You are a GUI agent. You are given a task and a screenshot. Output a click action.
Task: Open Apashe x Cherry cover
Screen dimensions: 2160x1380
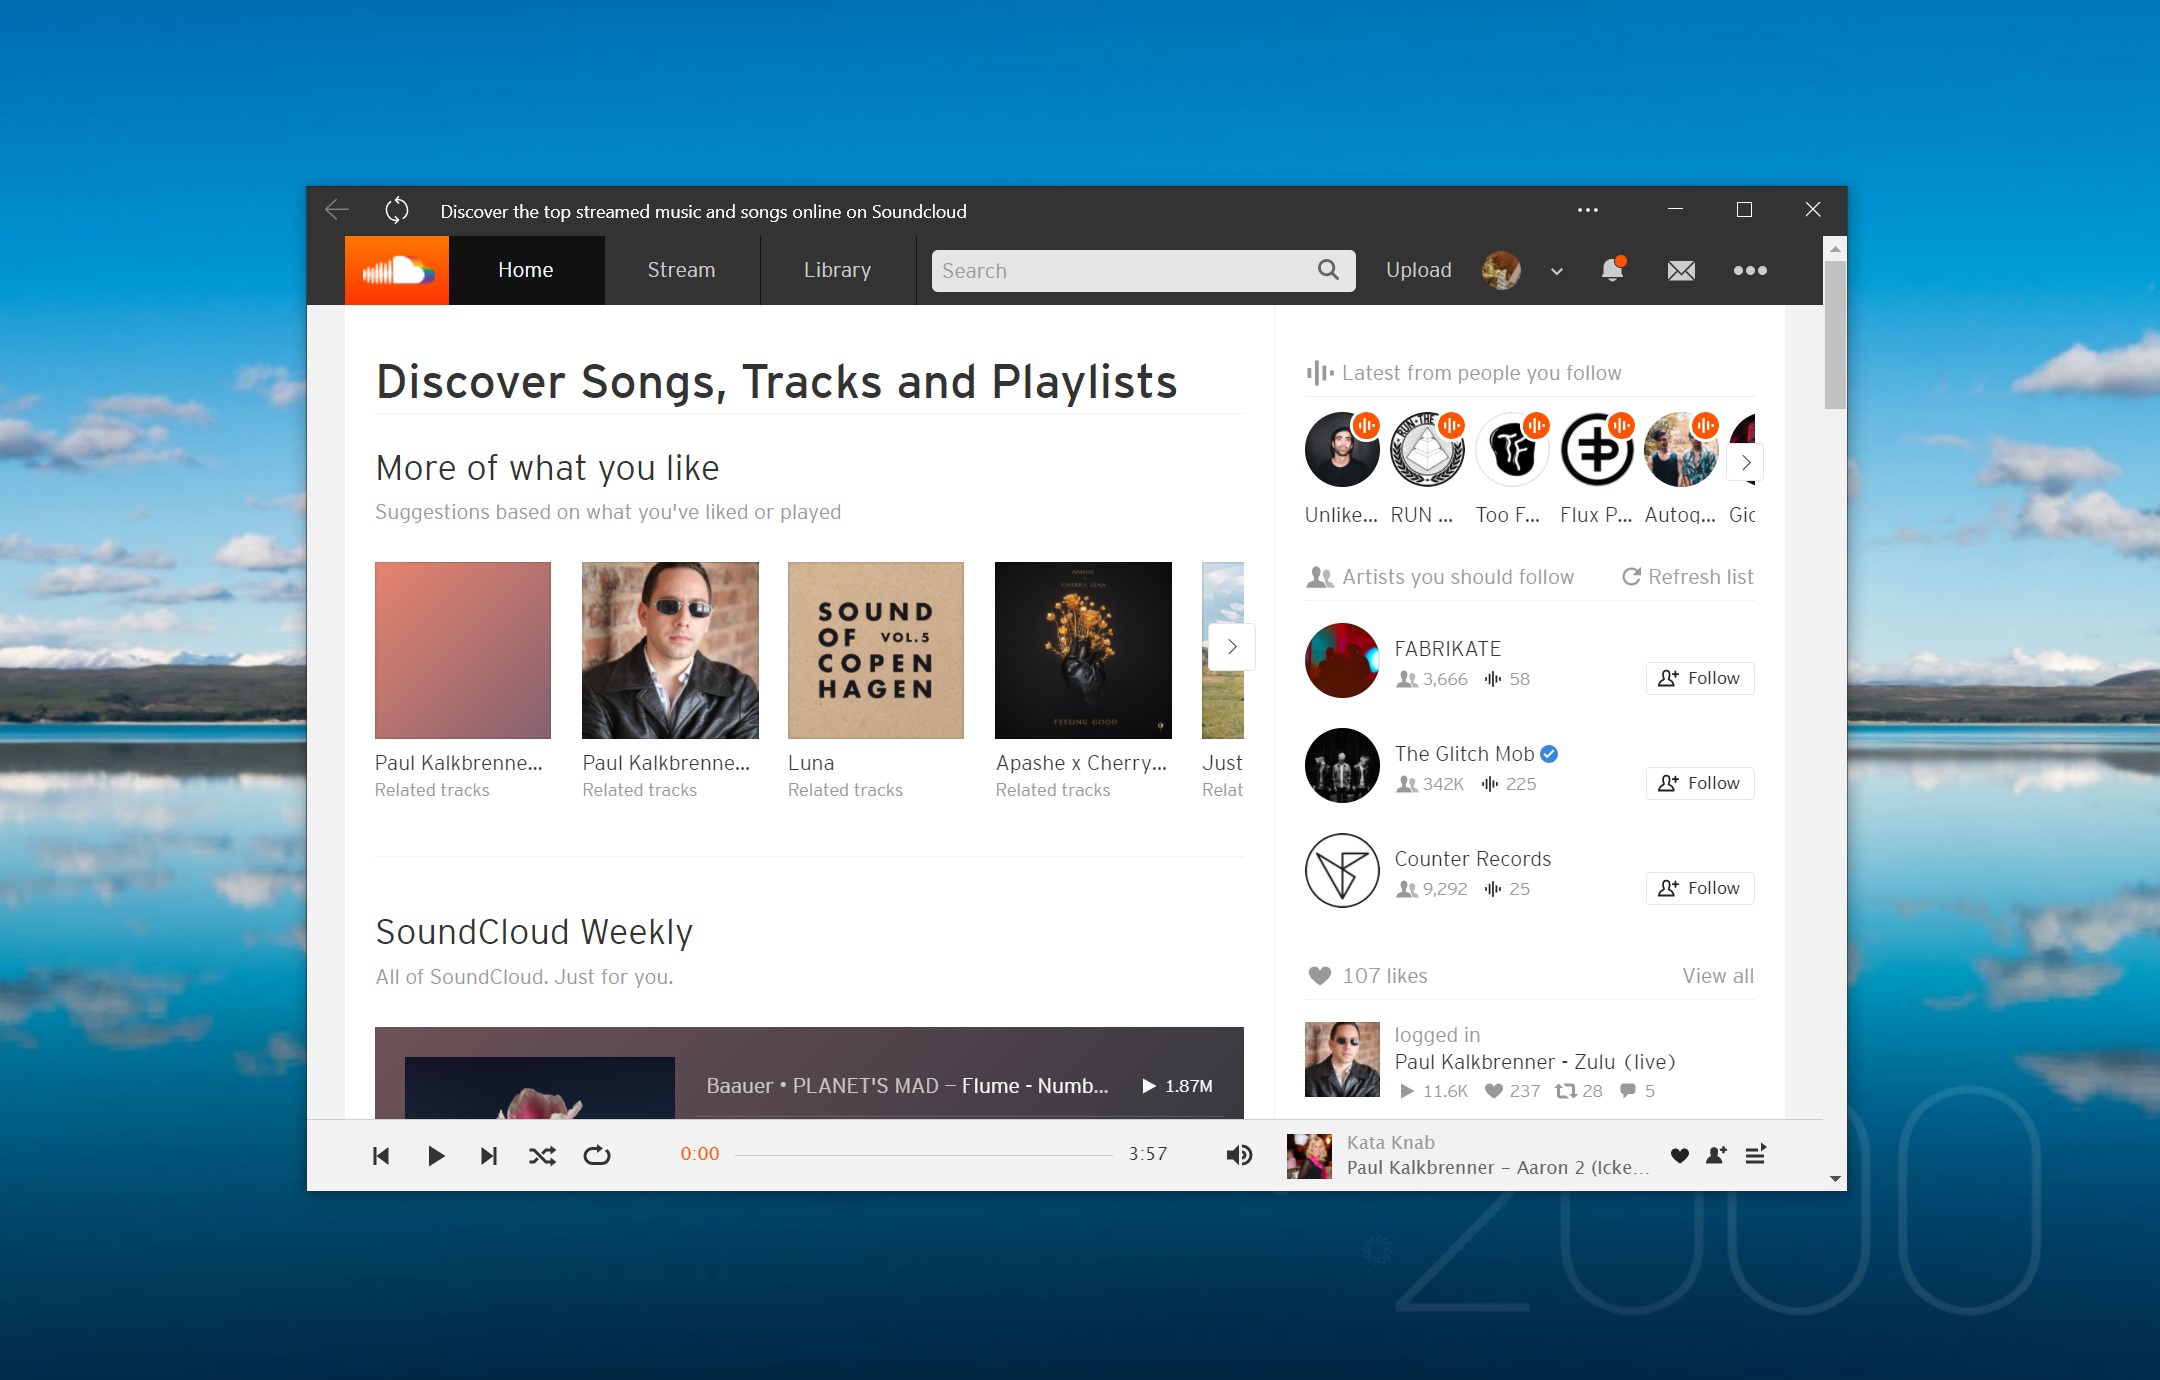[x=1083, y=650]
